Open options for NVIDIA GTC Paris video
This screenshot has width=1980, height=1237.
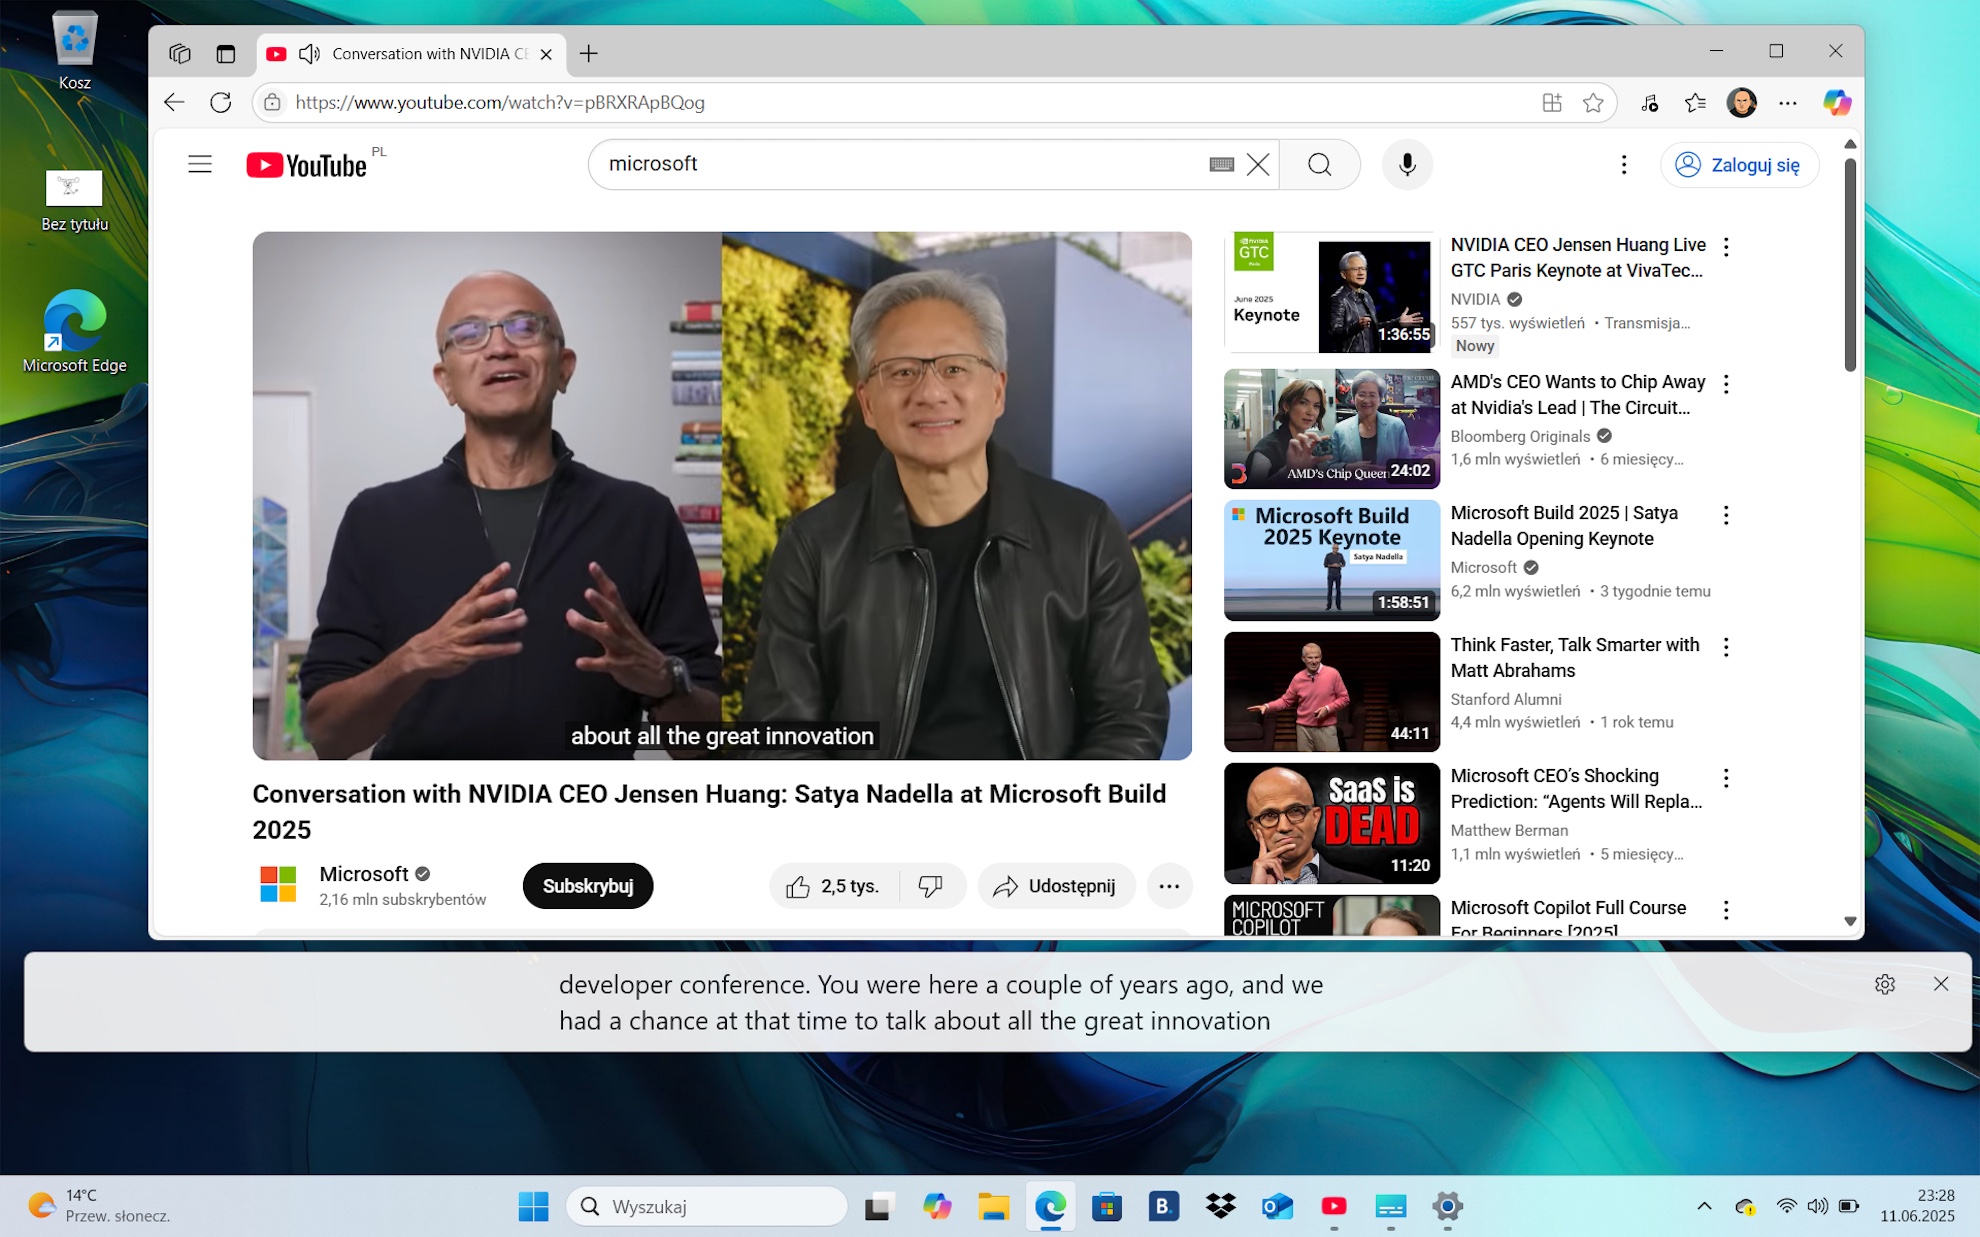1726,247
